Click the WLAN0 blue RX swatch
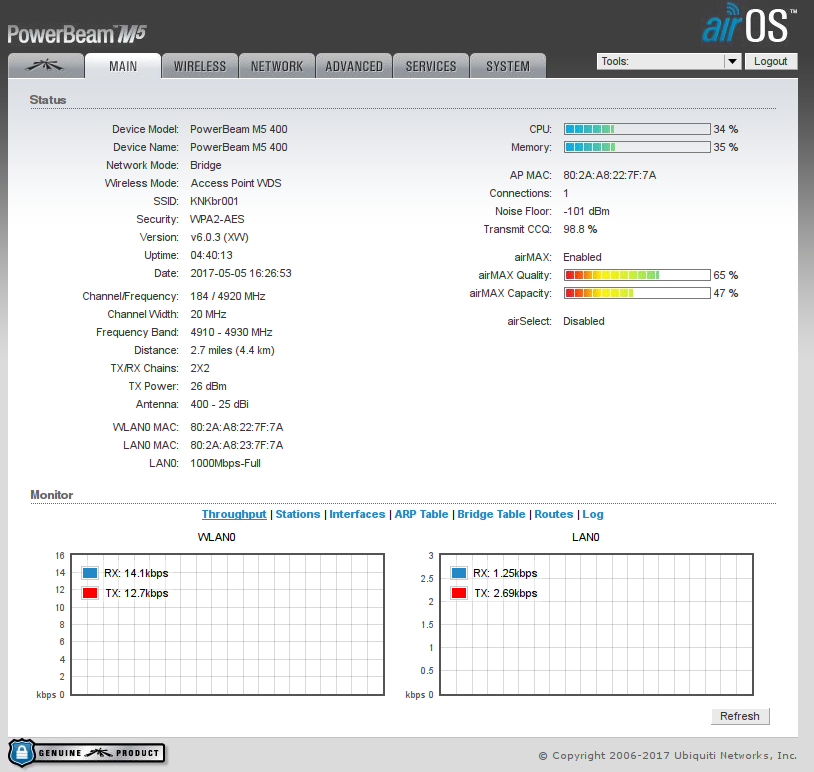Viewport: 814px width, 772px height. tap(90, 573)
